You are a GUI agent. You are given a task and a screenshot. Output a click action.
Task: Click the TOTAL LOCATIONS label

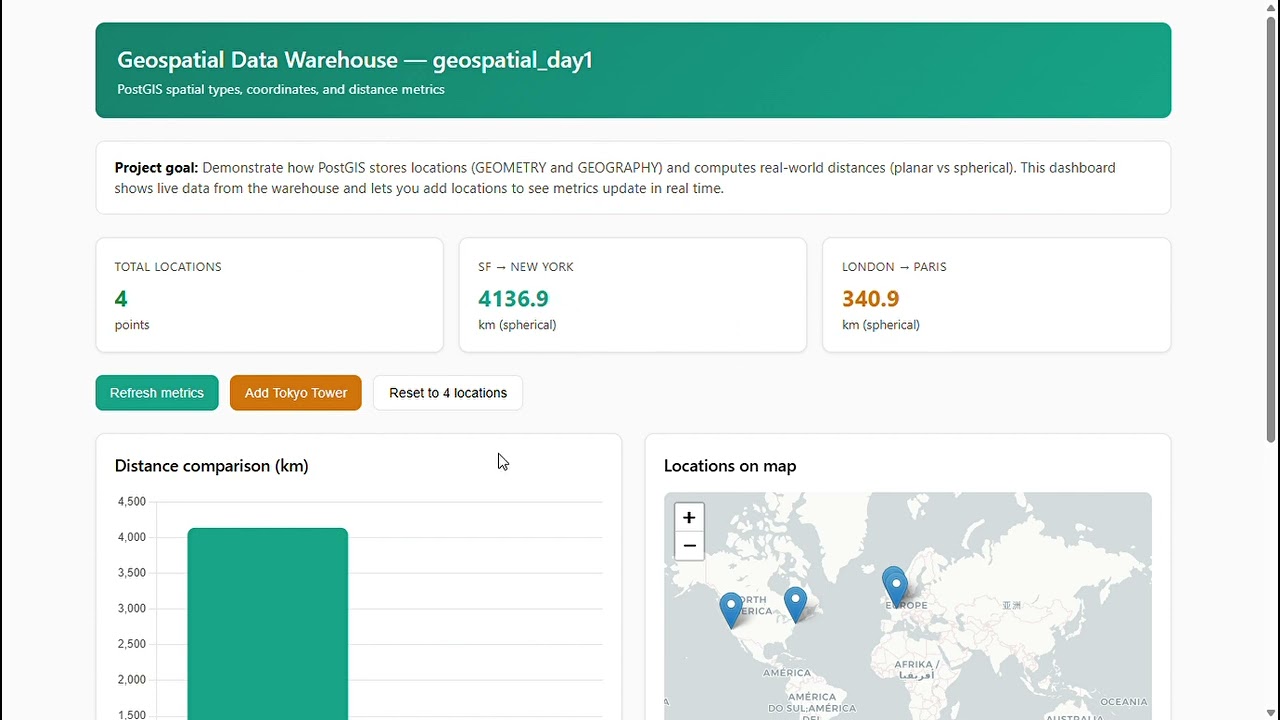coord(168,267)
